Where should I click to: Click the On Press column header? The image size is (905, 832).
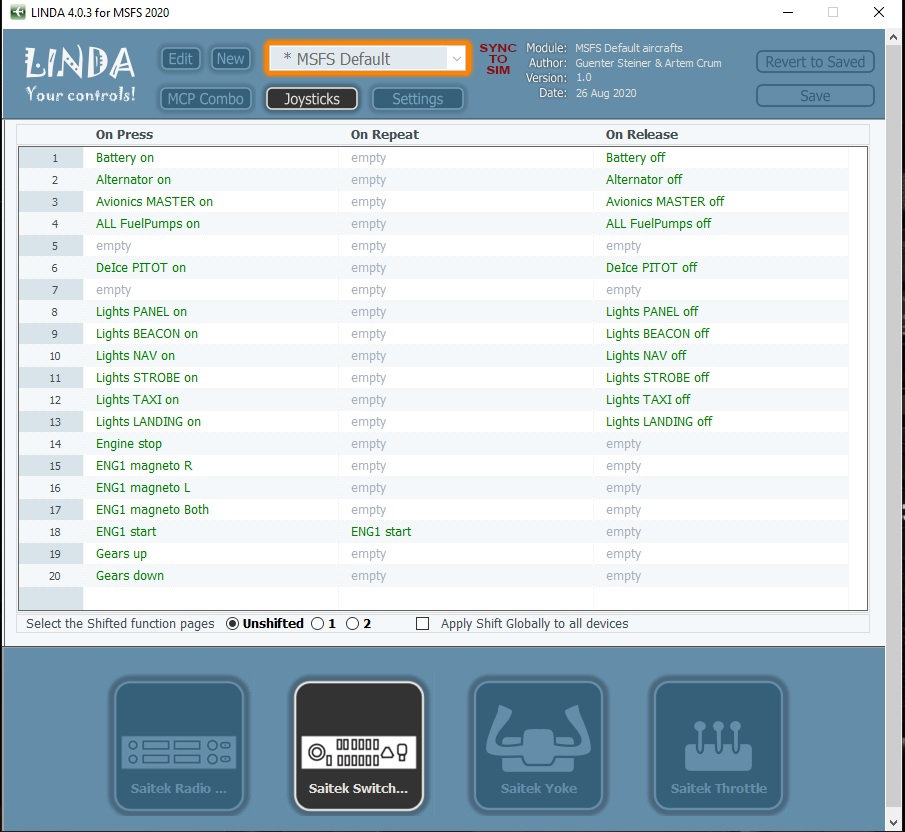[124, 134]
